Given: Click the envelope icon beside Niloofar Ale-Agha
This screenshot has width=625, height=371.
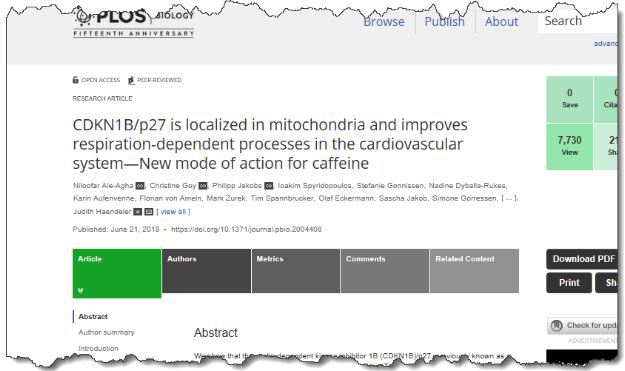Looking at the screenshot, I should click(x=140, y=186).
